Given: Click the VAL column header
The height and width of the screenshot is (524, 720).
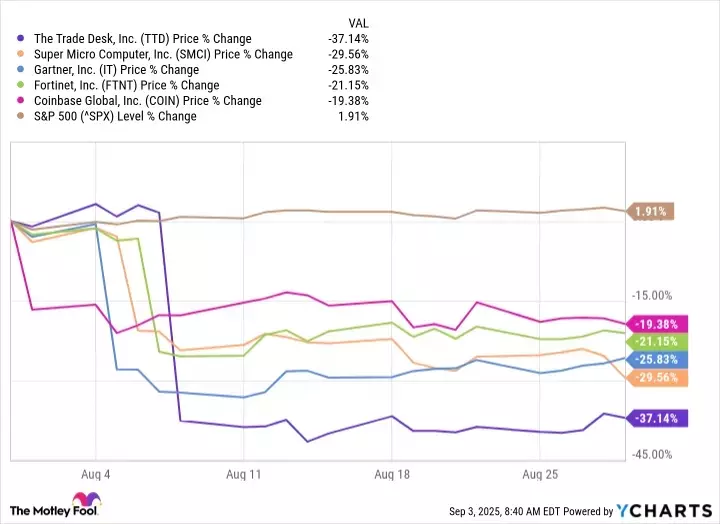Looking at the screenshot, I should tap(357, 20).
